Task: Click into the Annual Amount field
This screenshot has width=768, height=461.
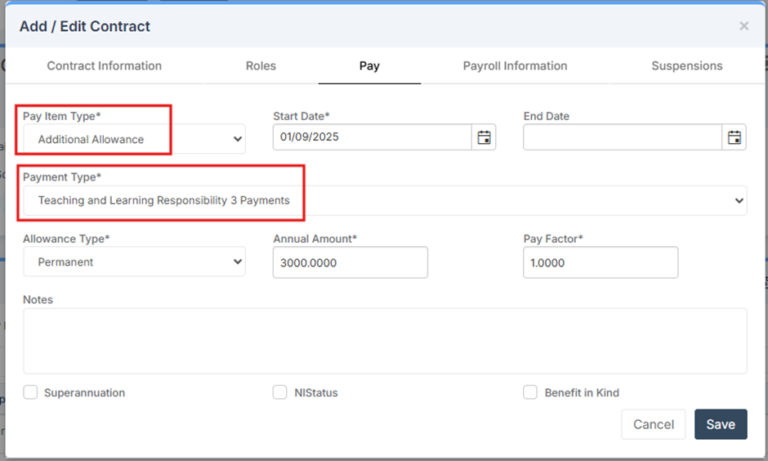Action: (350, 263)
